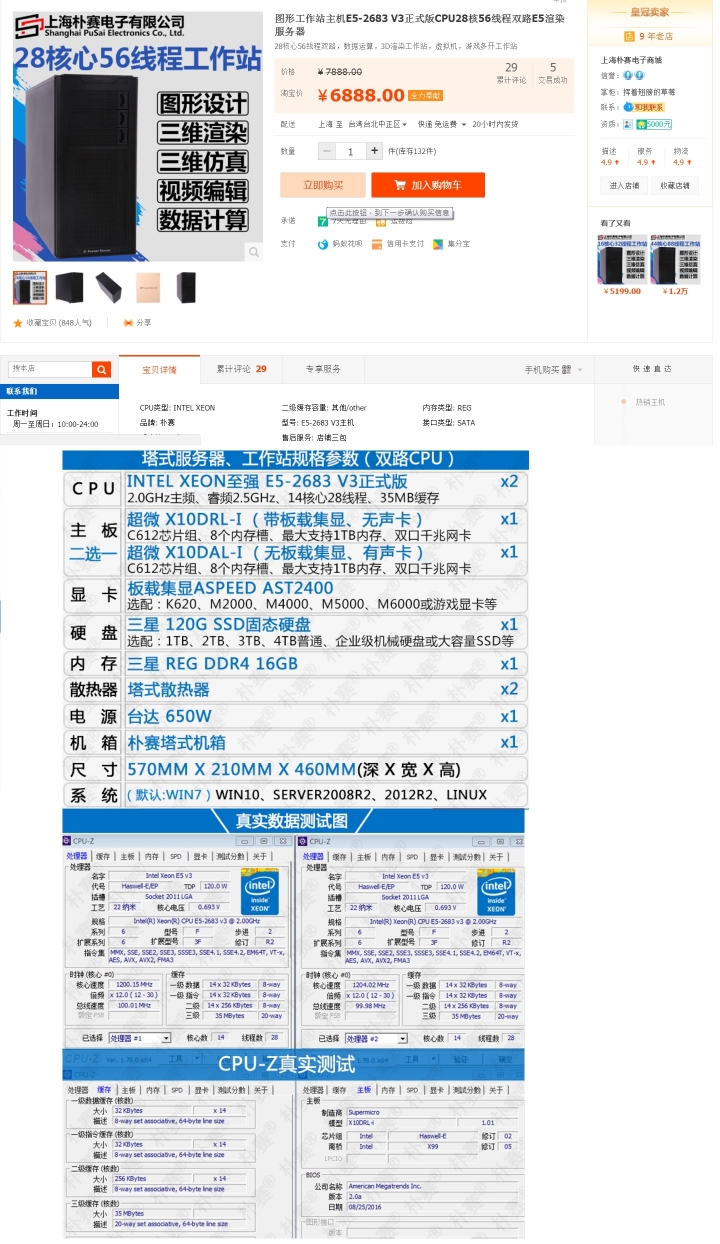Screen dimensions: 720x1244
Task: Click the spec 二级缓存容量: 其他/other
Action: [x=324, y=408]
